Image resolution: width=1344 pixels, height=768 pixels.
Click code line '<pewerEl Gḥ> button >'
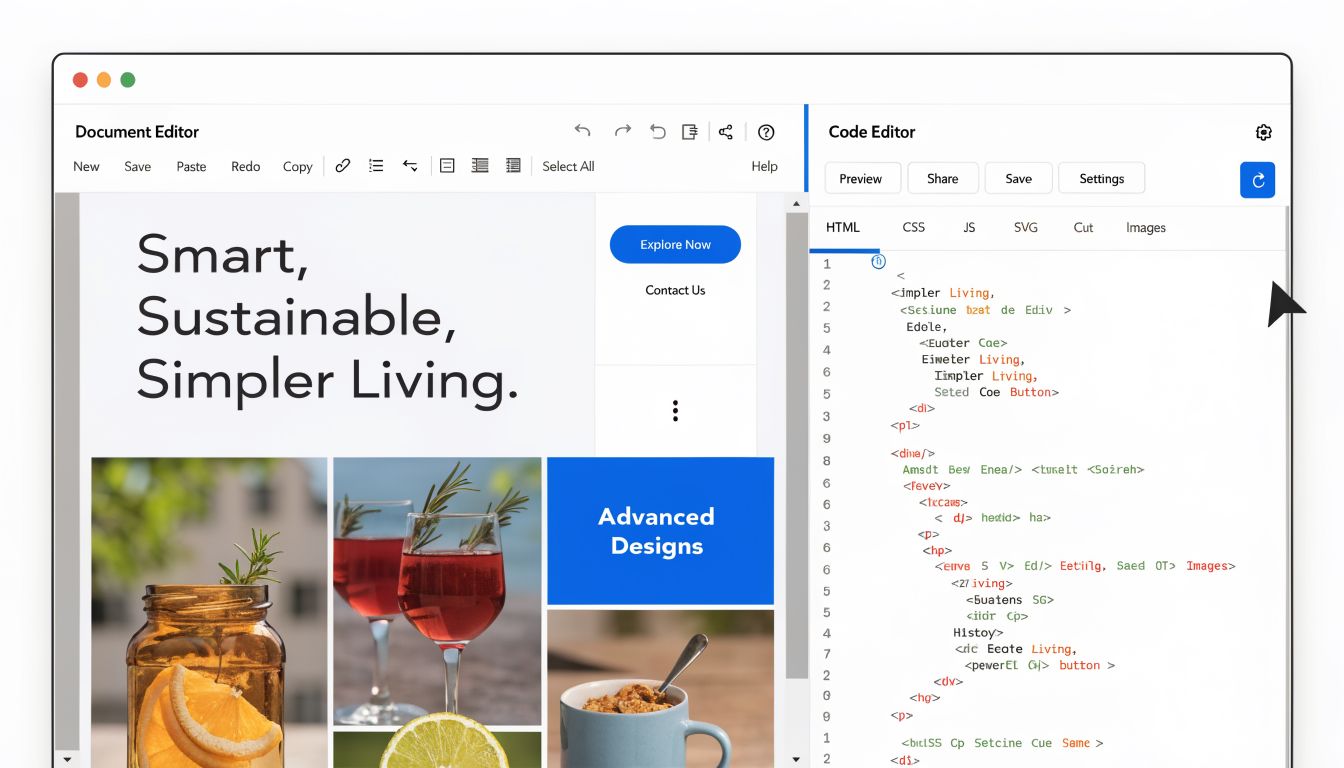click(x=1040, y=665)
